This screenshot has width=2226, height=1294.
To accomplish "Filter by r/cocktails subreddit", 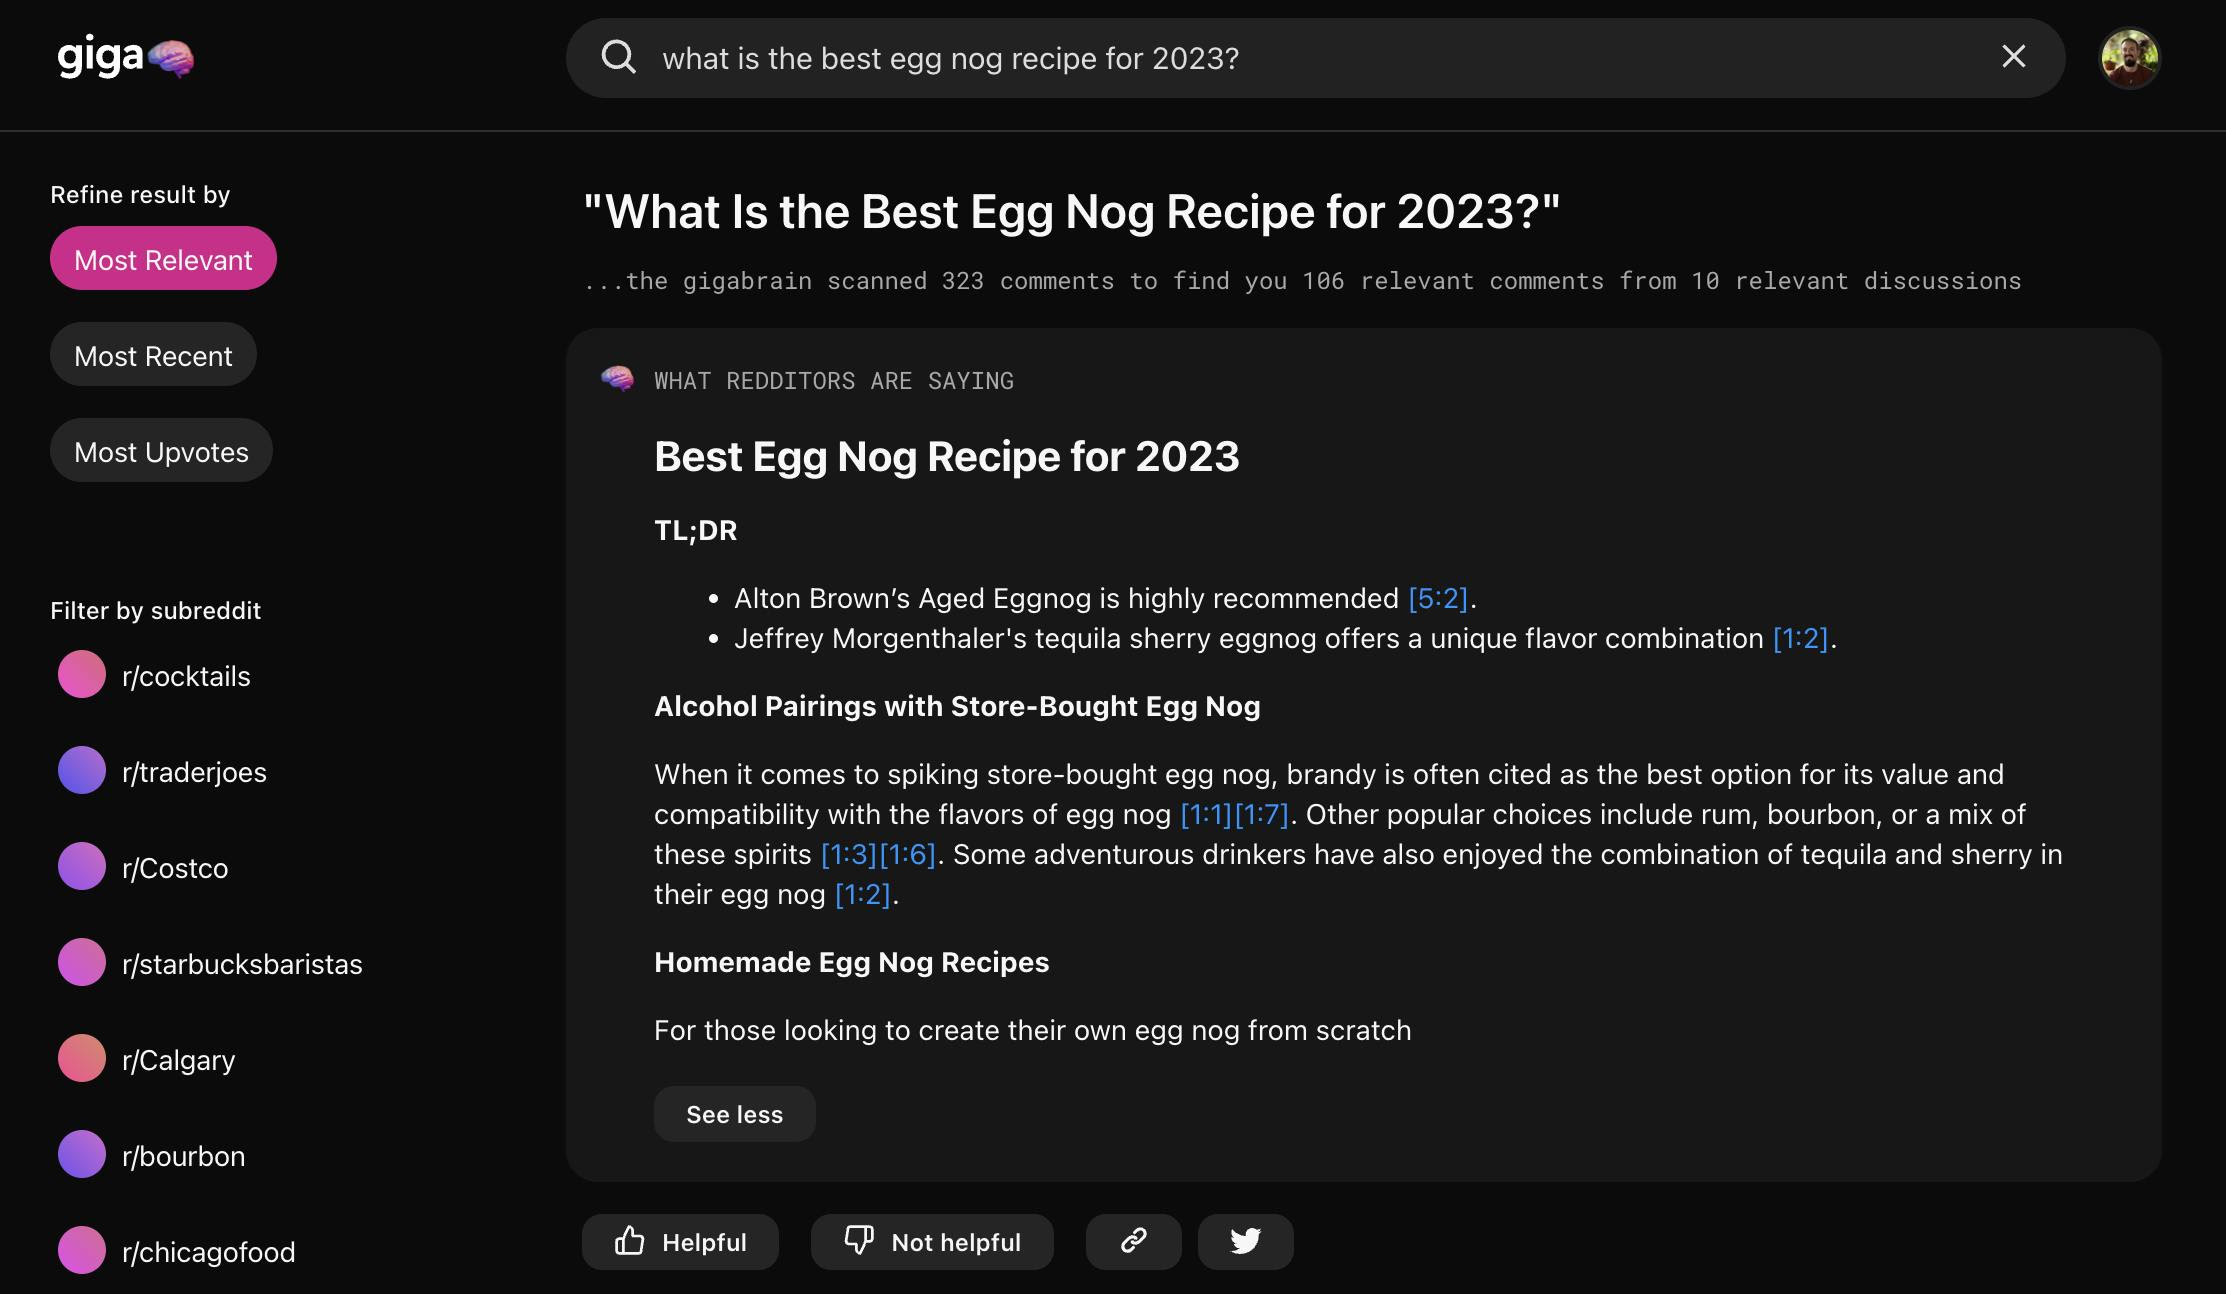I will pos(186,676).
